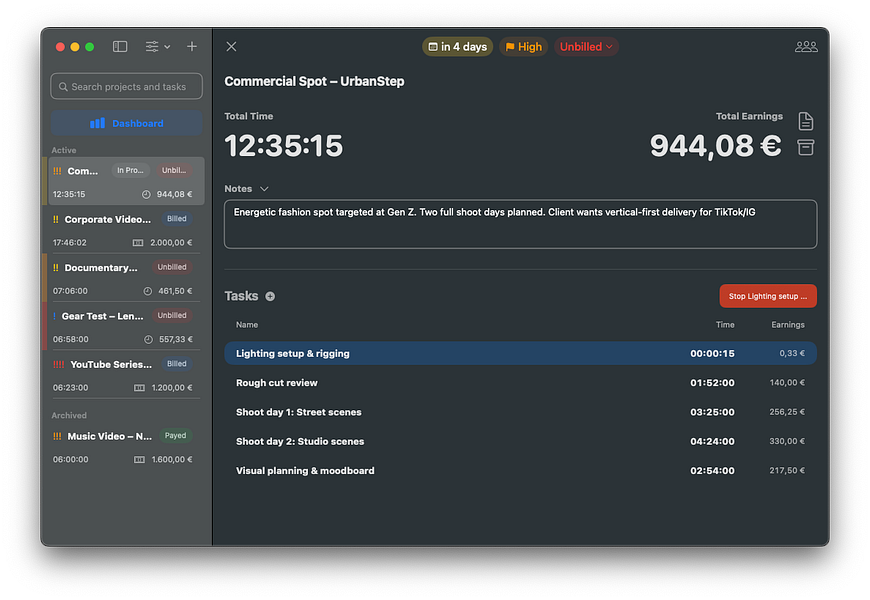
Task: Click the Unbilled badge on Documentary
Action: (x=172, y=267)
